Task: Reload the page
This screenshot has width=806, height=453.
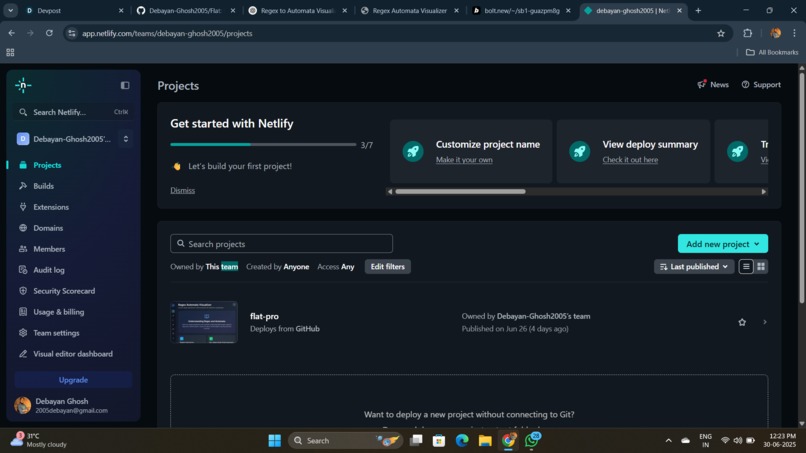Action: [x=49, y=33]
